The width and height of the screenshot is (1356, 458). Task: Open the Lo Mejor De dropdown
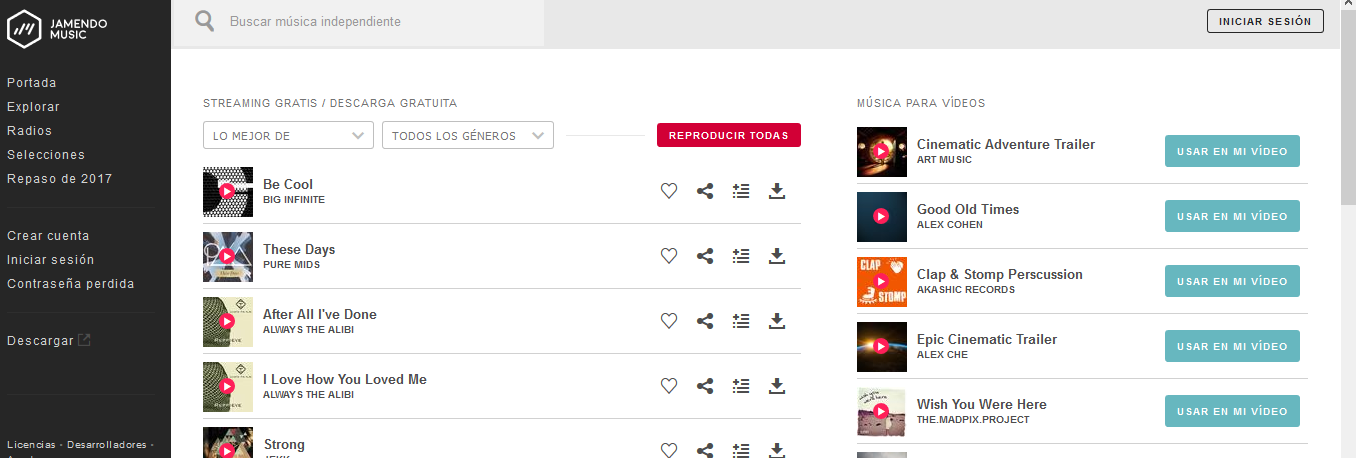click(x=288, y=135)
